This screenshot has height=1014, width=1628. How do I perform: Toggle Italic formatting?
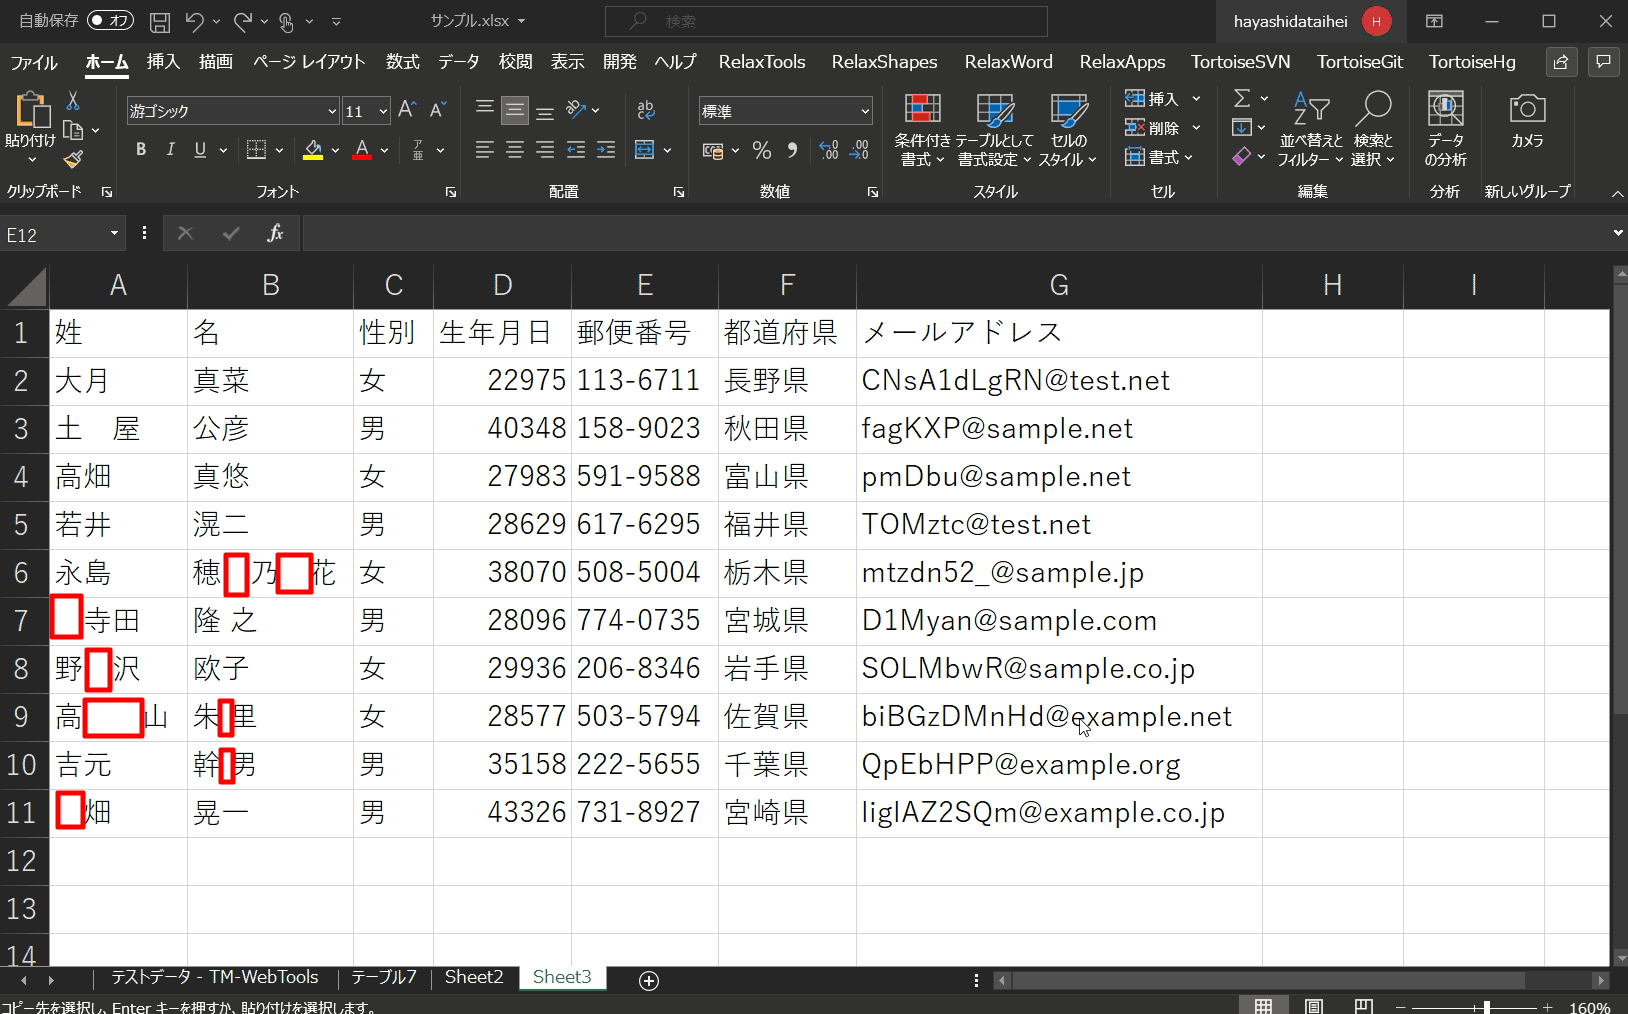pos(170,150)
